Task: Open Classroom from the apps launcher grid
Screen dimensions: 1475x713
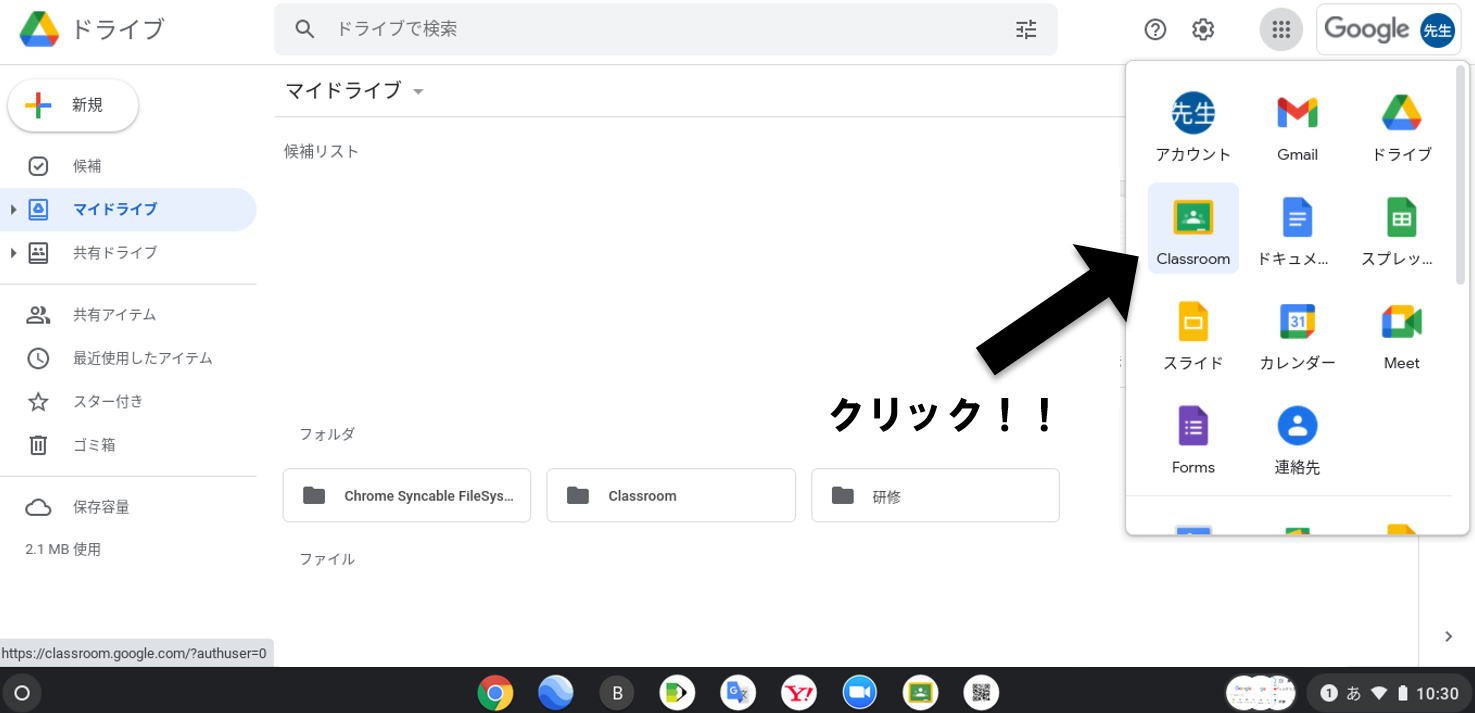Action: coord(1193,228)
